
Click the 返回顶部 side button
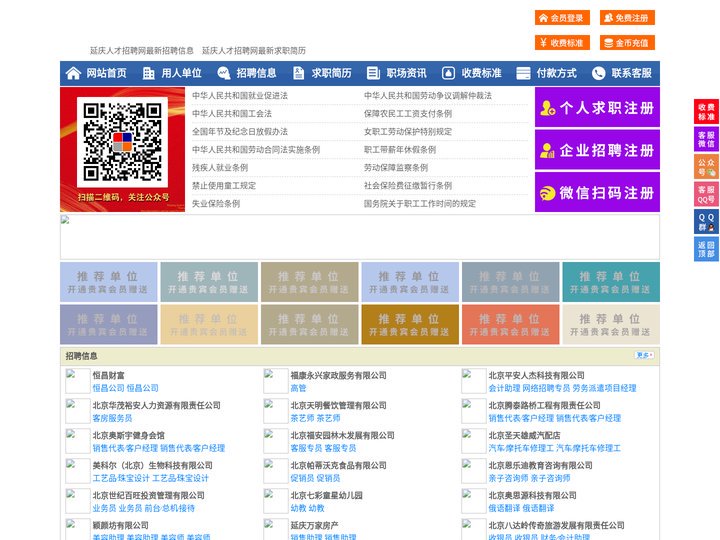click(x=706, y=249)
